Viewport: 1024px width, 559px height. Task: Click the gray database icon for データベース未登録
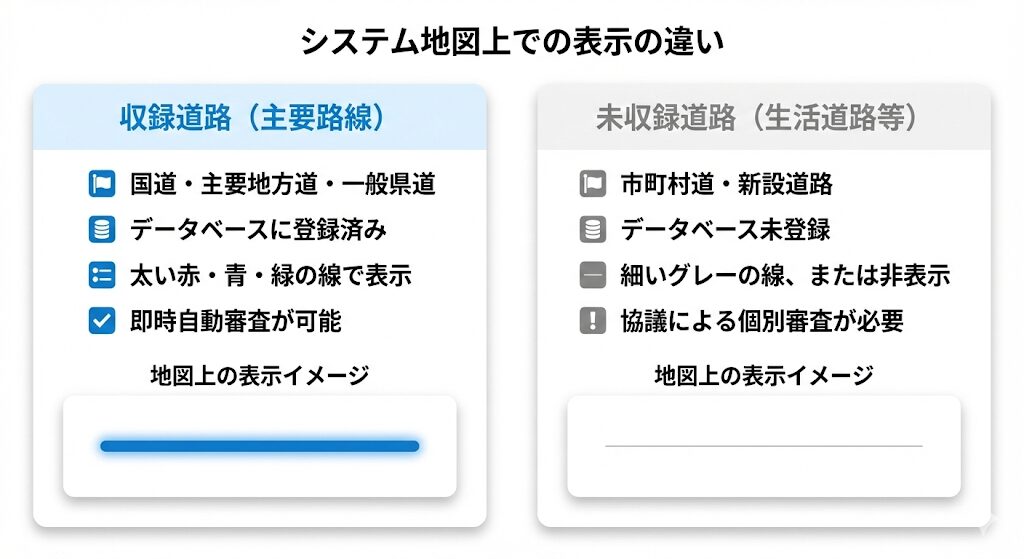pos(592,230)
